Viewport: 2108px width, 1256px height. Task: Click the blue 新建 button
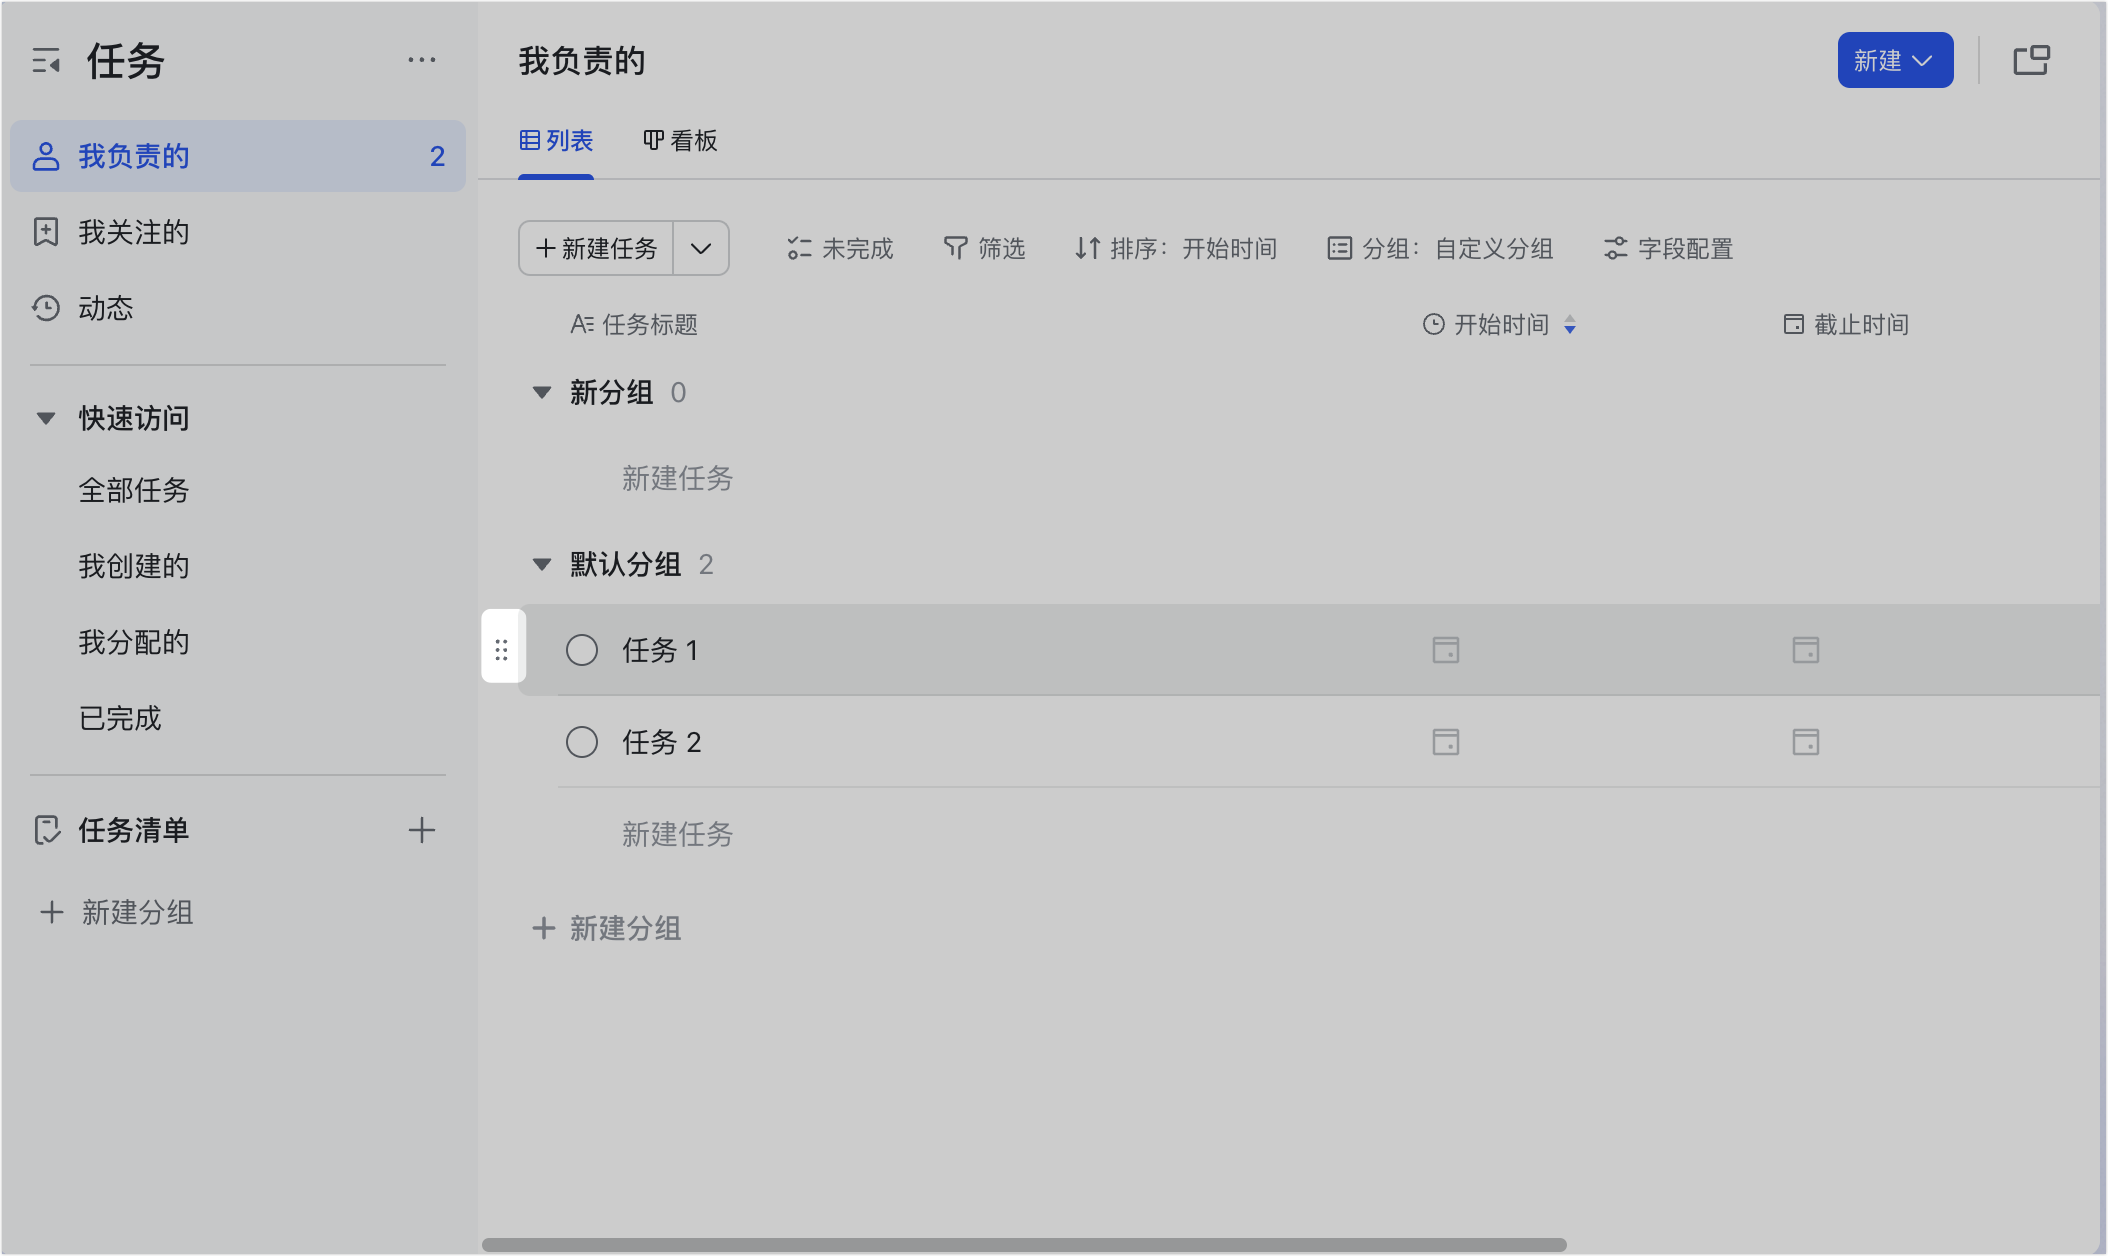tap(1894, 60)
